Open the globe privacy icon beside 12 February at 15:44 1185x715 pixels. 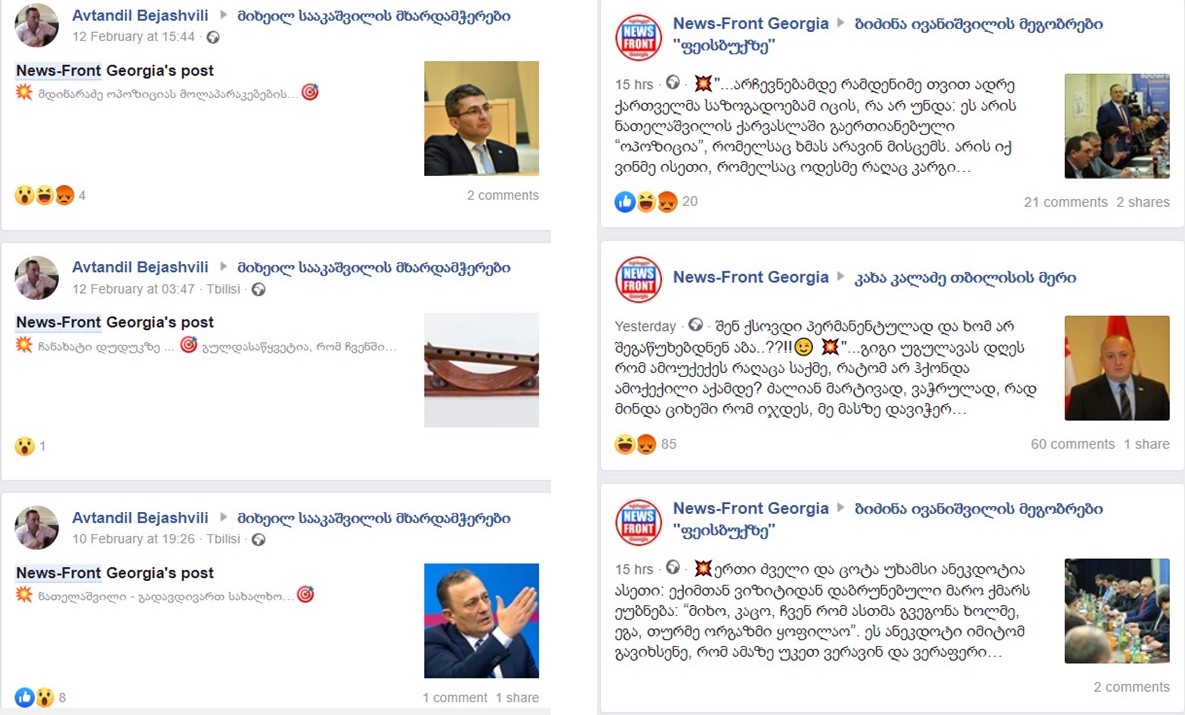pos(213,37)
